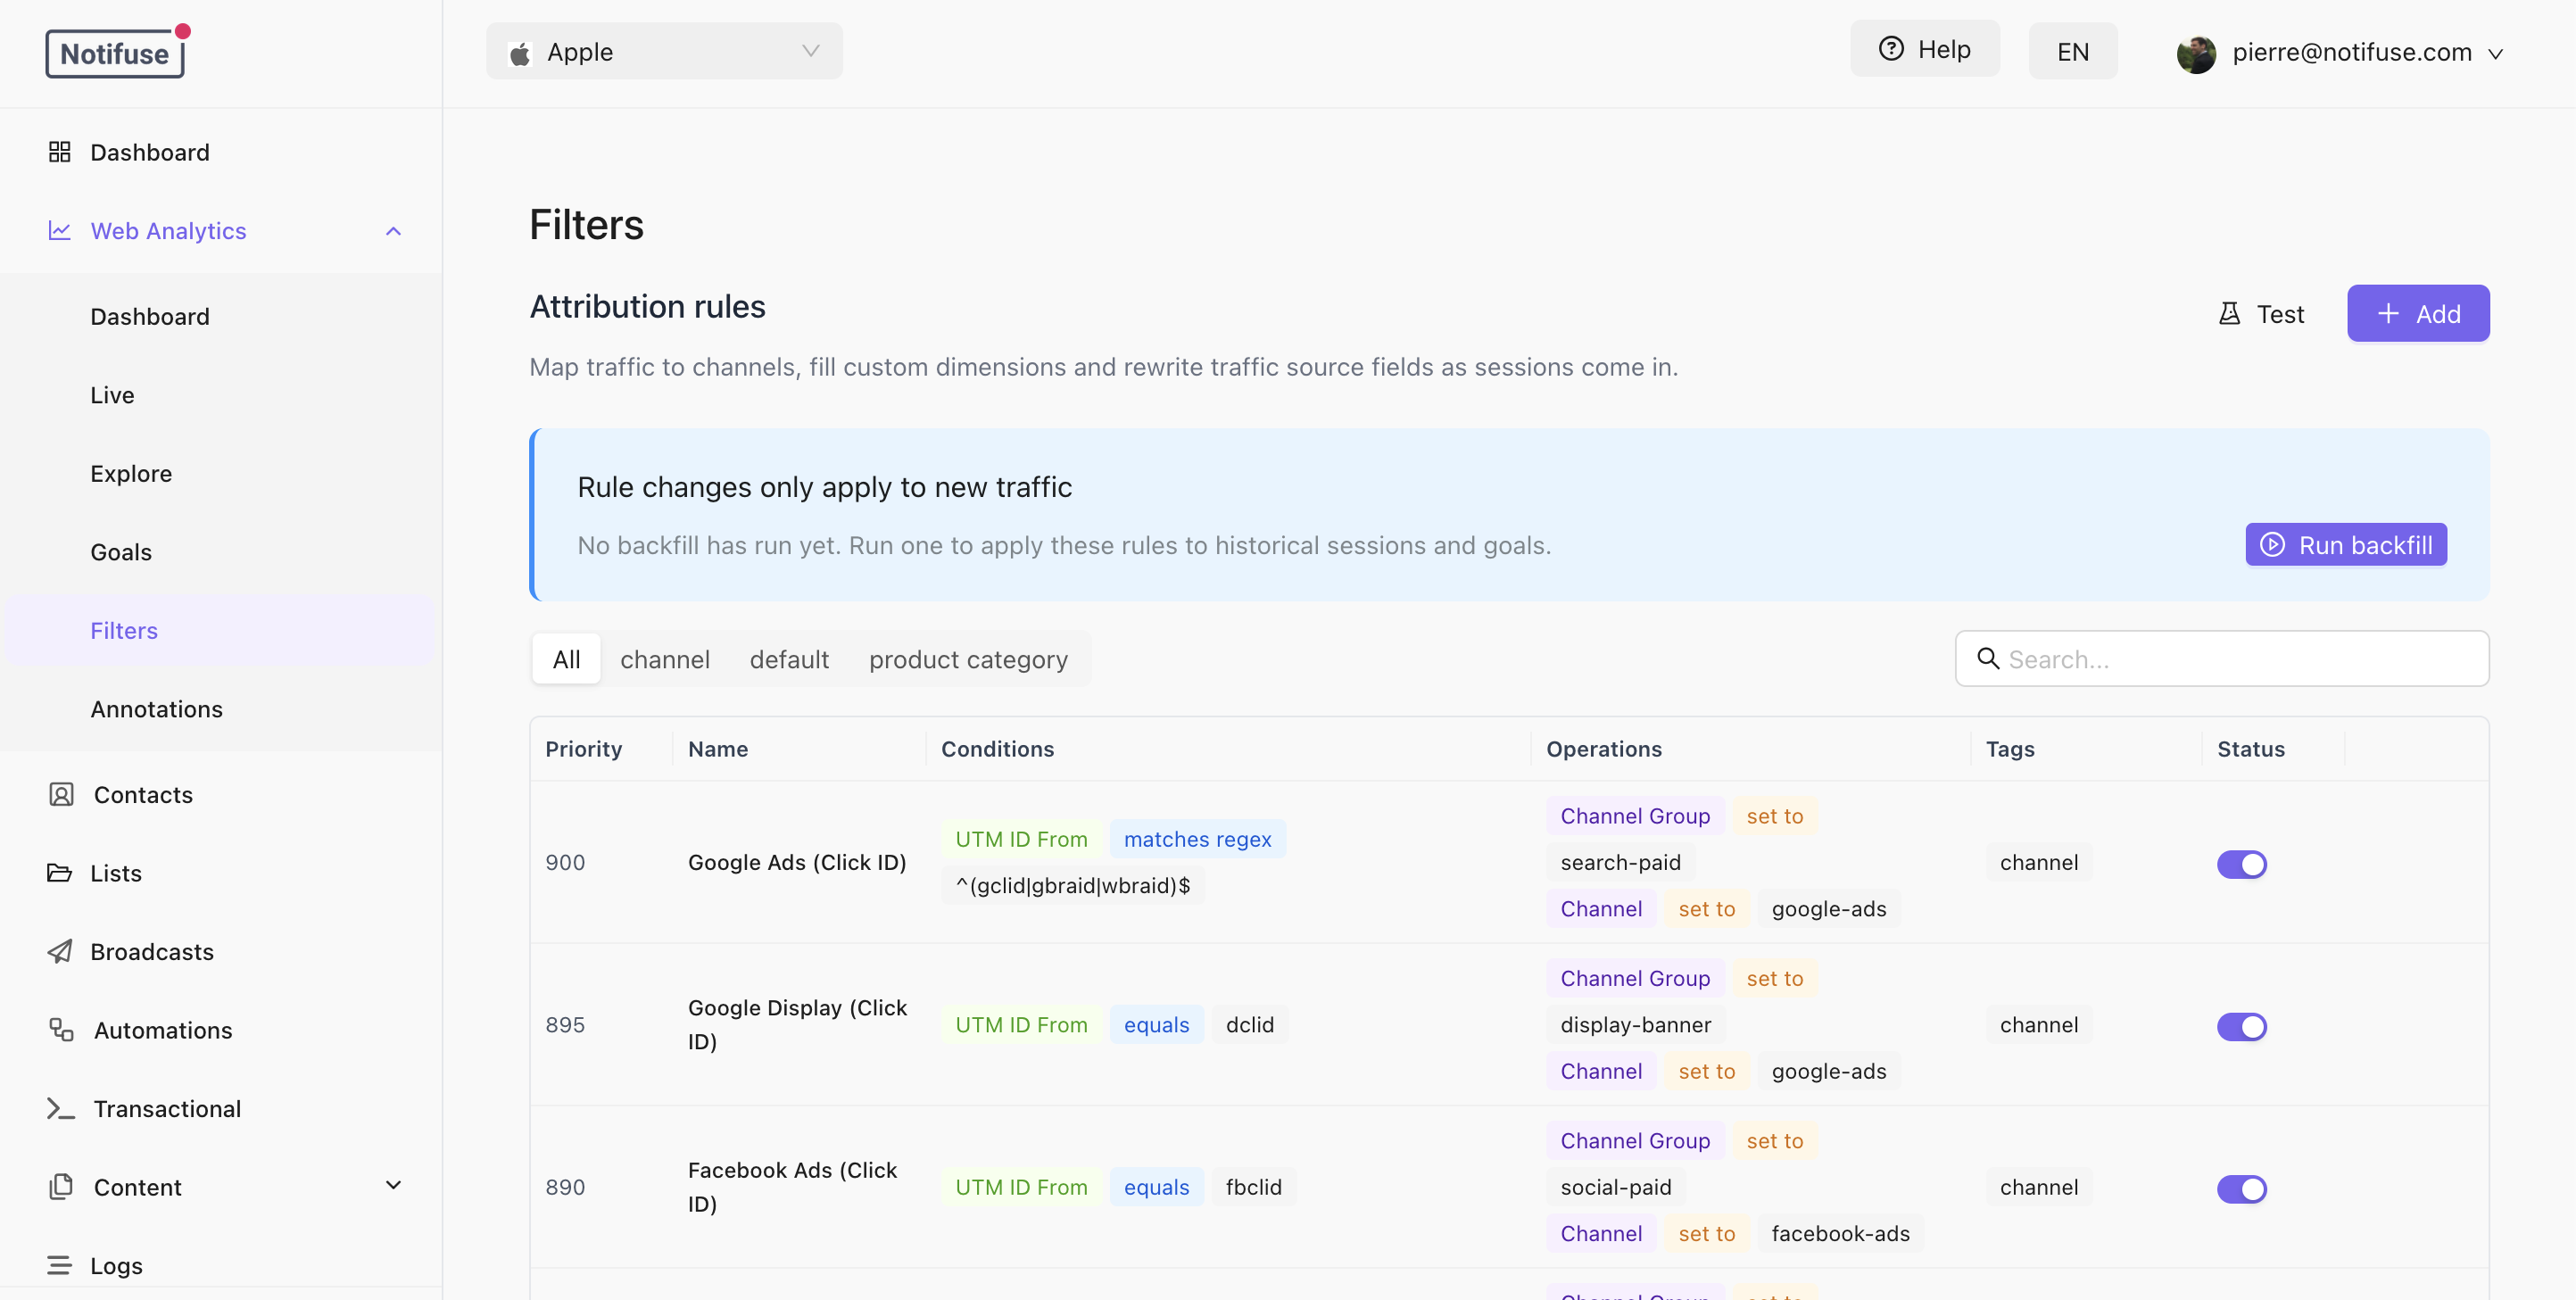Click the Contacts person icon

(61, 795)
